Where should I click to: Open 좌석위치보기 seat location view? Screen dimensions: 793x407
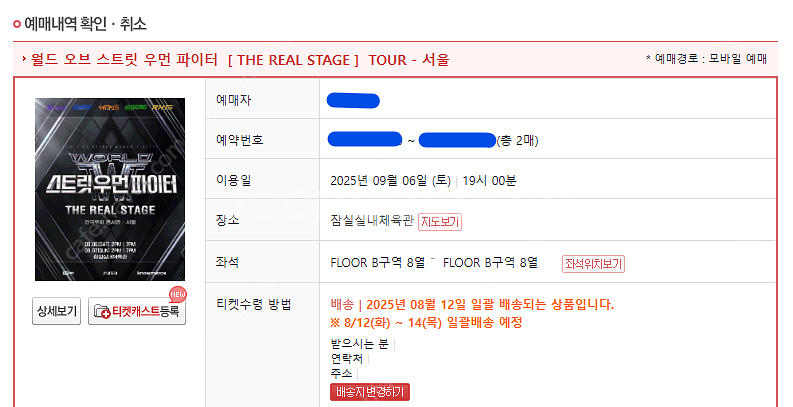(593, 264)
